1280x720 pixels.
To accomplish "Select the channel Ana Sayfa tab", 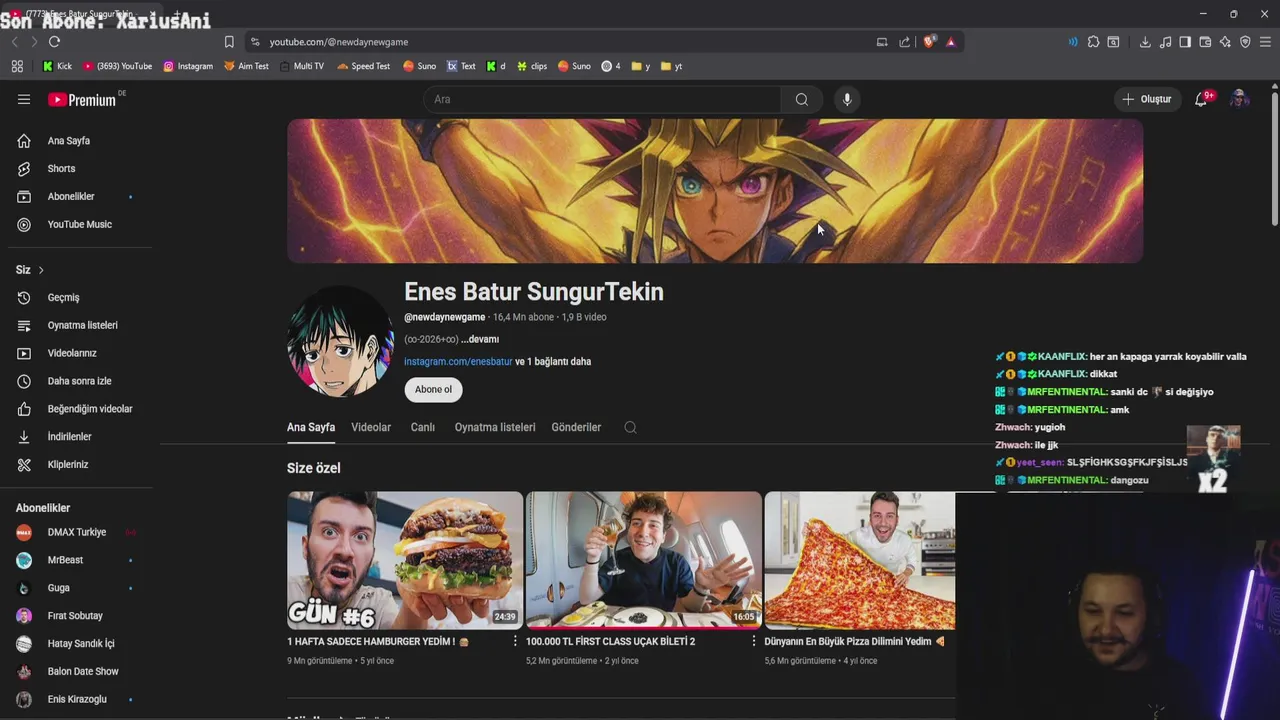I will click(x=311, y=427).
